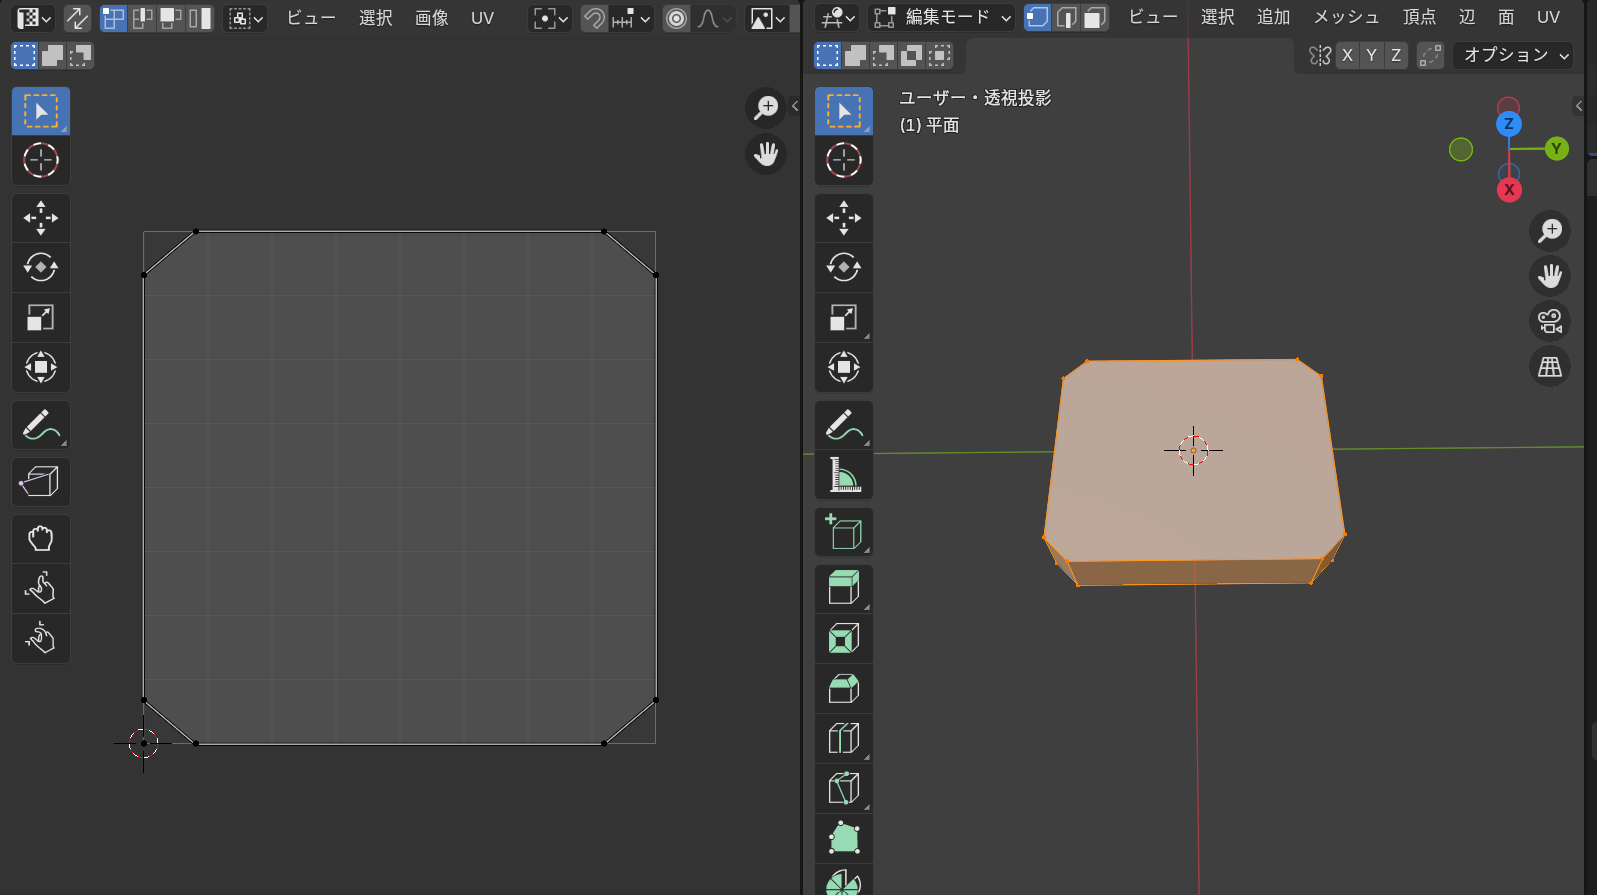
Task: Open 3D viewport editor type dropdown
Action: (837, 17)
